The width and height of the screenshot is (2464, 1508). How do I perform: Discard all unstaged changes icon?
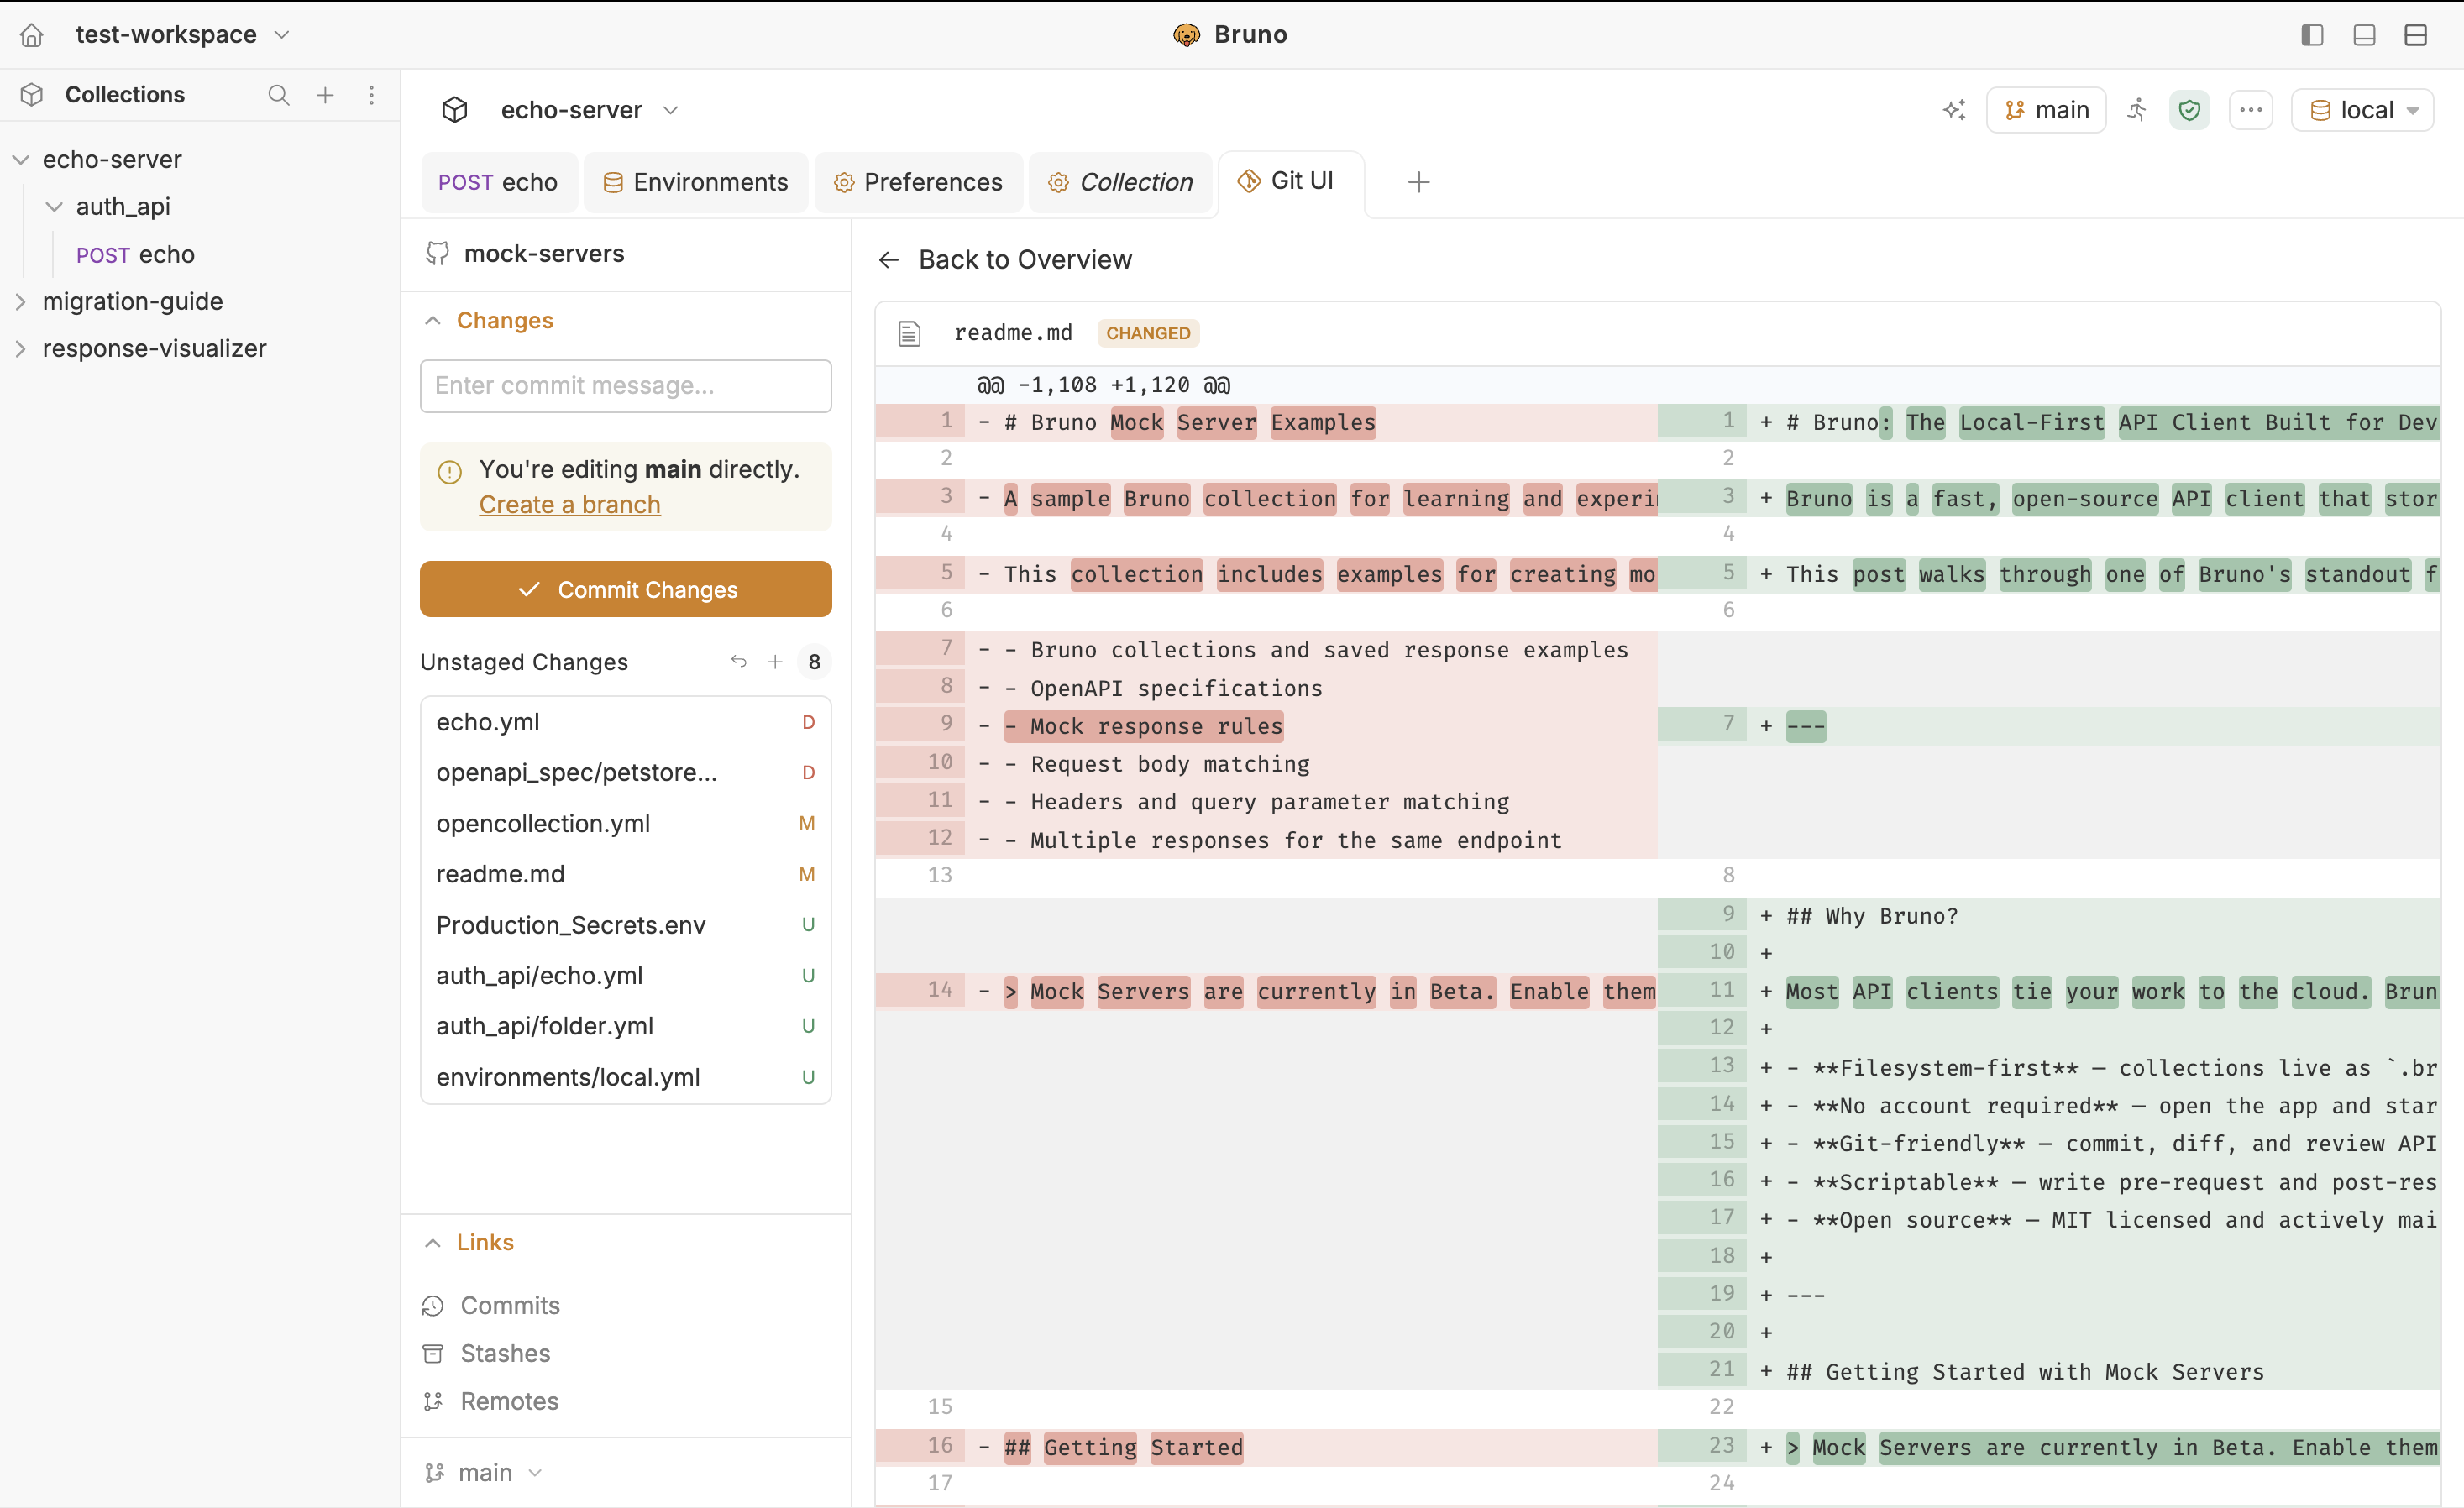[738, 661]
